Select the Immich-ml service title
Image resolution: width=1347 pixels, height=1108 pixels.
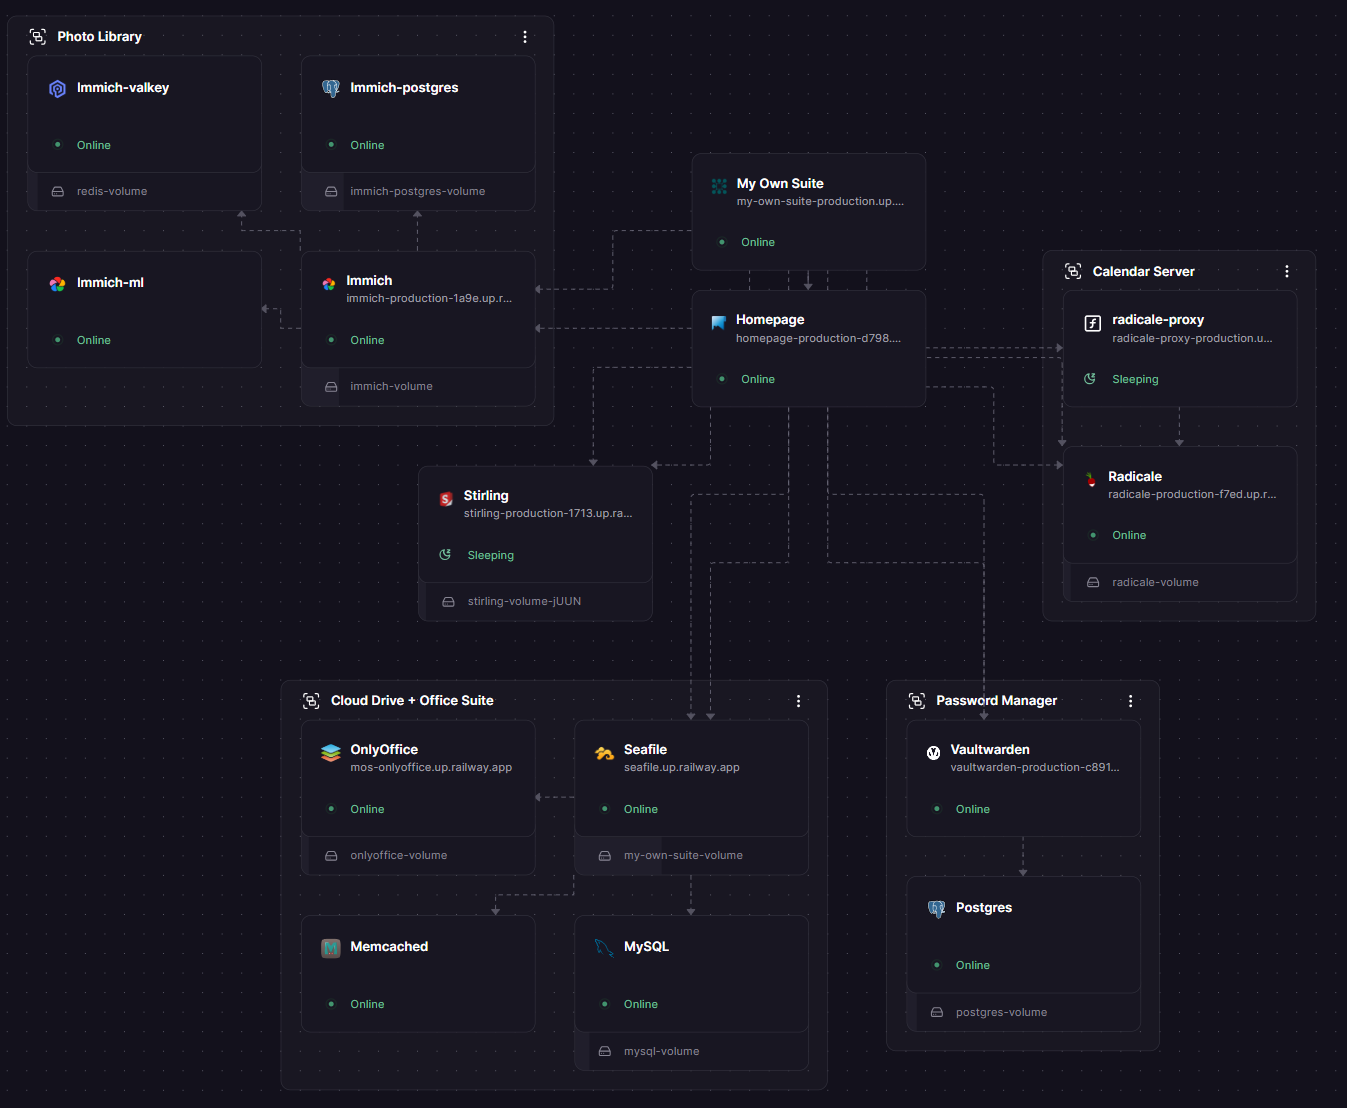[x=110, y=283]
